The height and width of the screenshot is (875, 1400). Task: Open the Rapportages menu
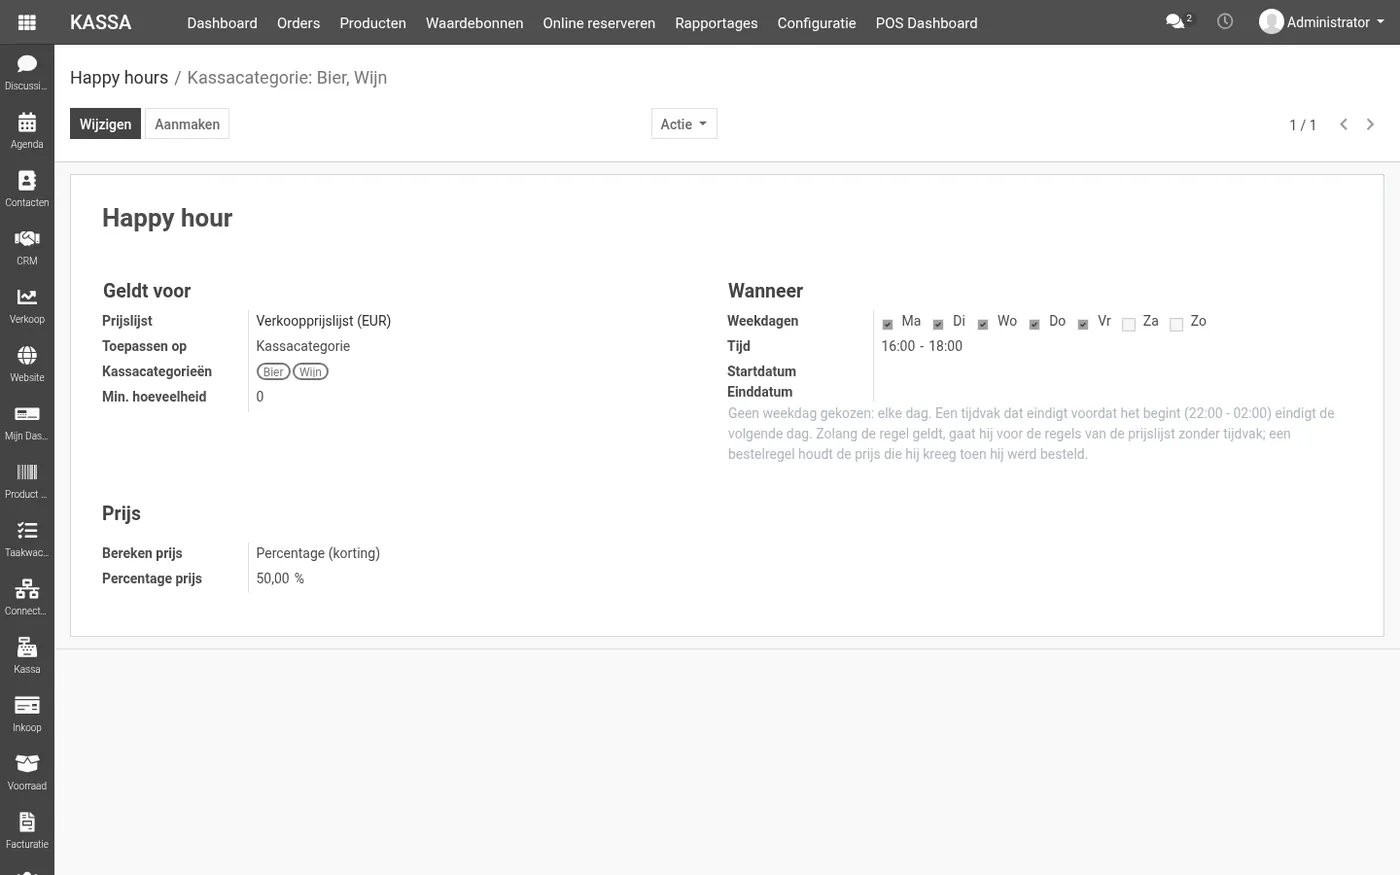coord(716,23)
